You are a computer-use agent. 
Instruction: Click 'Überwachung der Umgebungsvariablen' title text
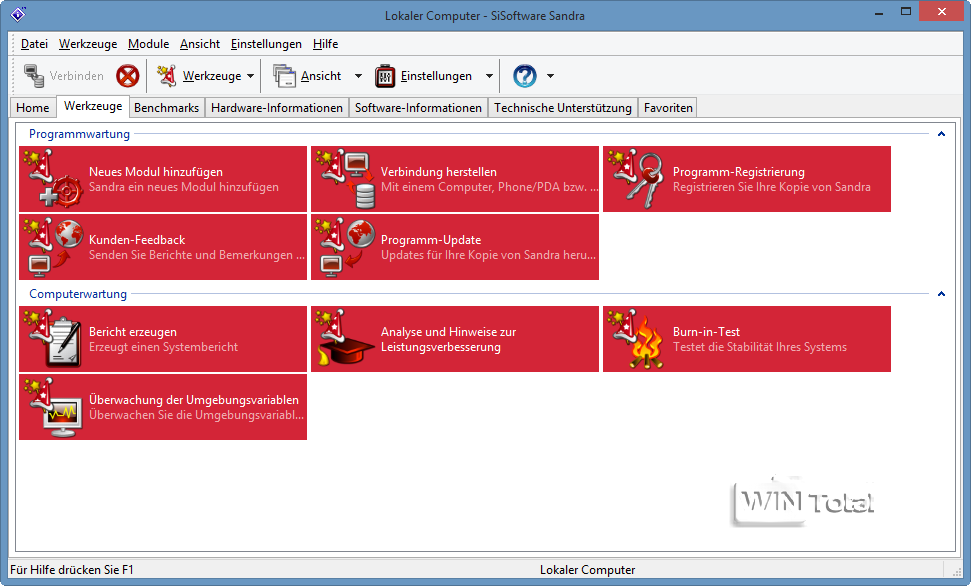point(194,400)
